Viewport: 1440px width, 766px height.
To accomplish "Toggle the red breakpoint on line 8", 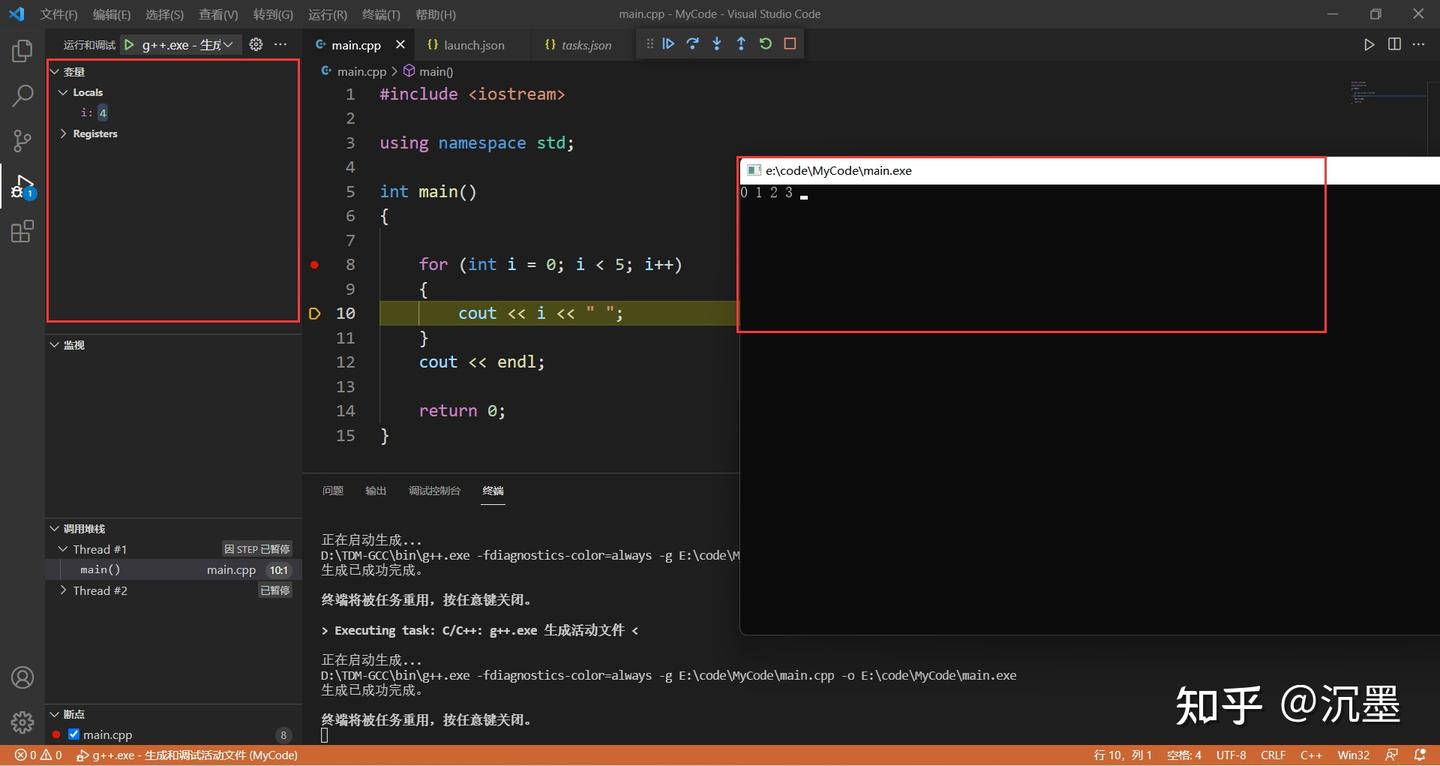I will (x=313, y=265).
